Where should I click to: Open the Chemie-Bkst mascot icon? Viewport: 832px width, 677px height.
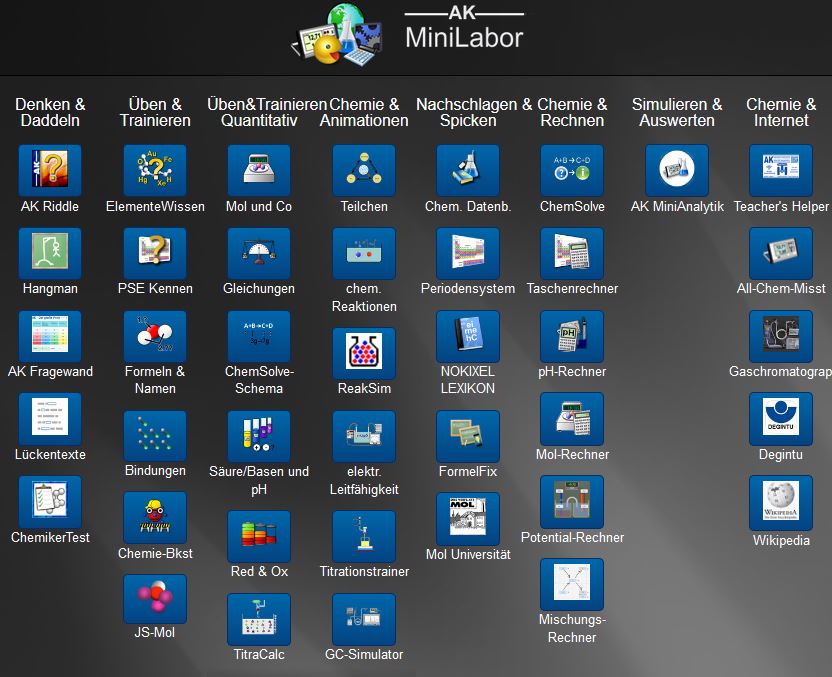click(x=155, y=517)
